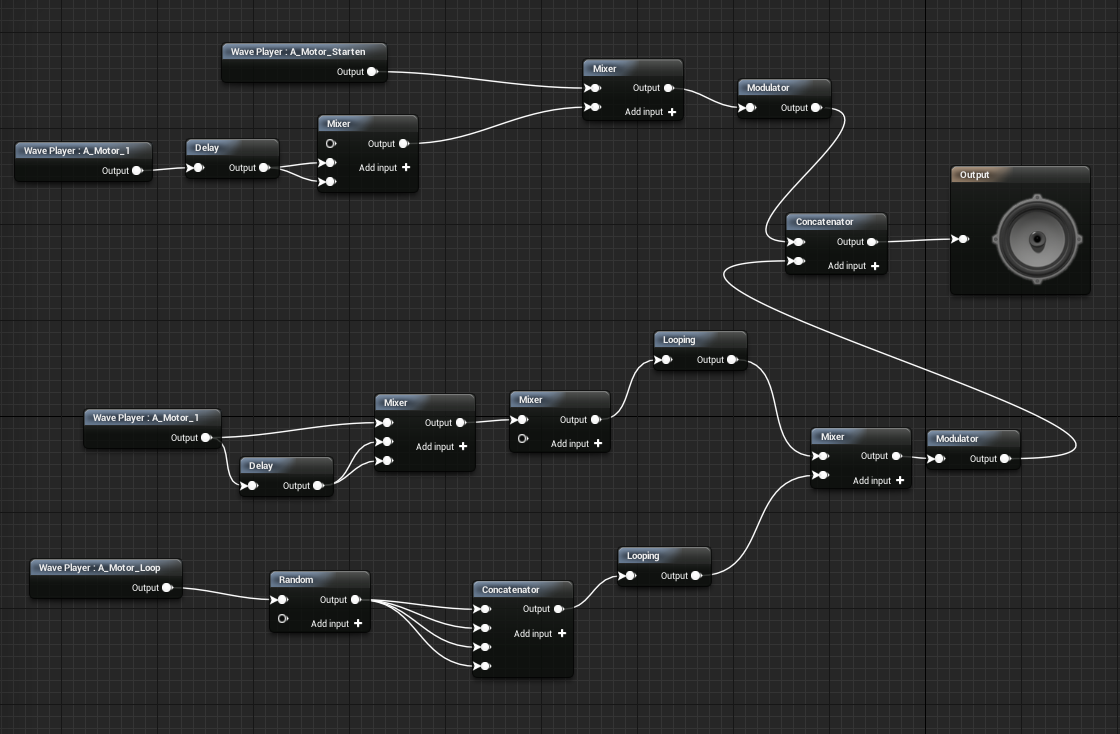Click second input pin of Mixer feeding the upper Modulator

pyautogui.click(x=594, y=107)
